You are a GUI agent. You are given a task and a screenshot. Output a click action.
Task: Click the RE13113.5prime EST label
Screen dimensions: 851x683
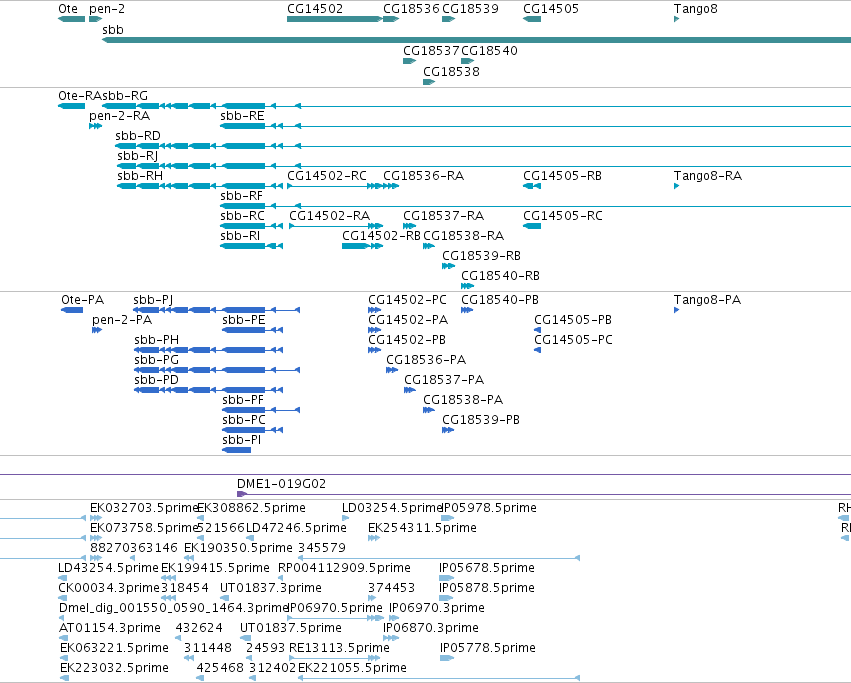[x=339, y=649]
